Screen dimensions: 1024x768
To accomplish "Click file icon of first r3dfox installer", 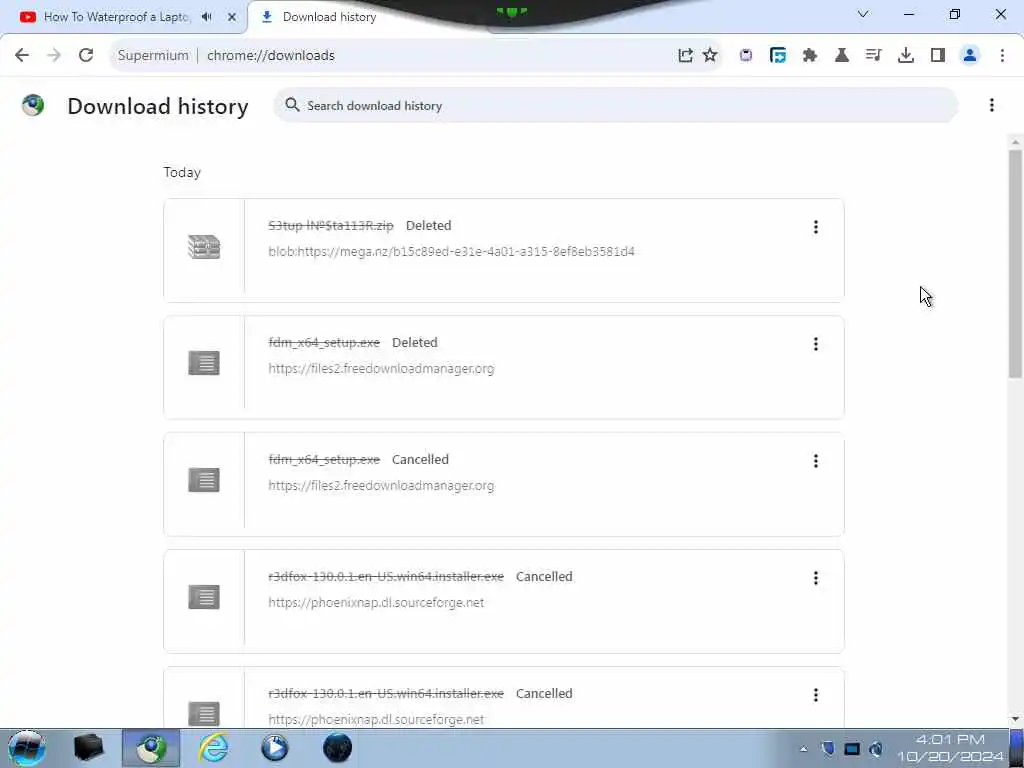I will click(x=204, y=597).
